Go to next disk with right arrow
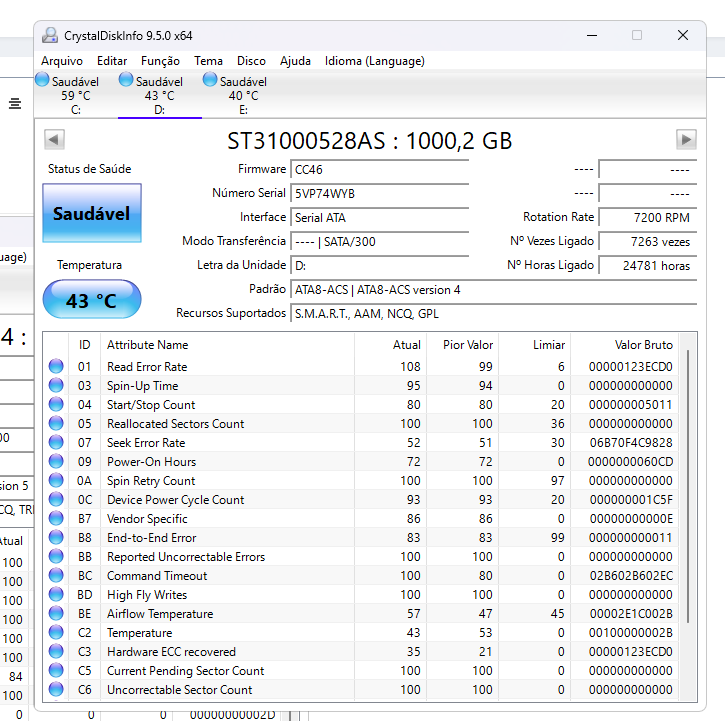 [x=686, y=140]
